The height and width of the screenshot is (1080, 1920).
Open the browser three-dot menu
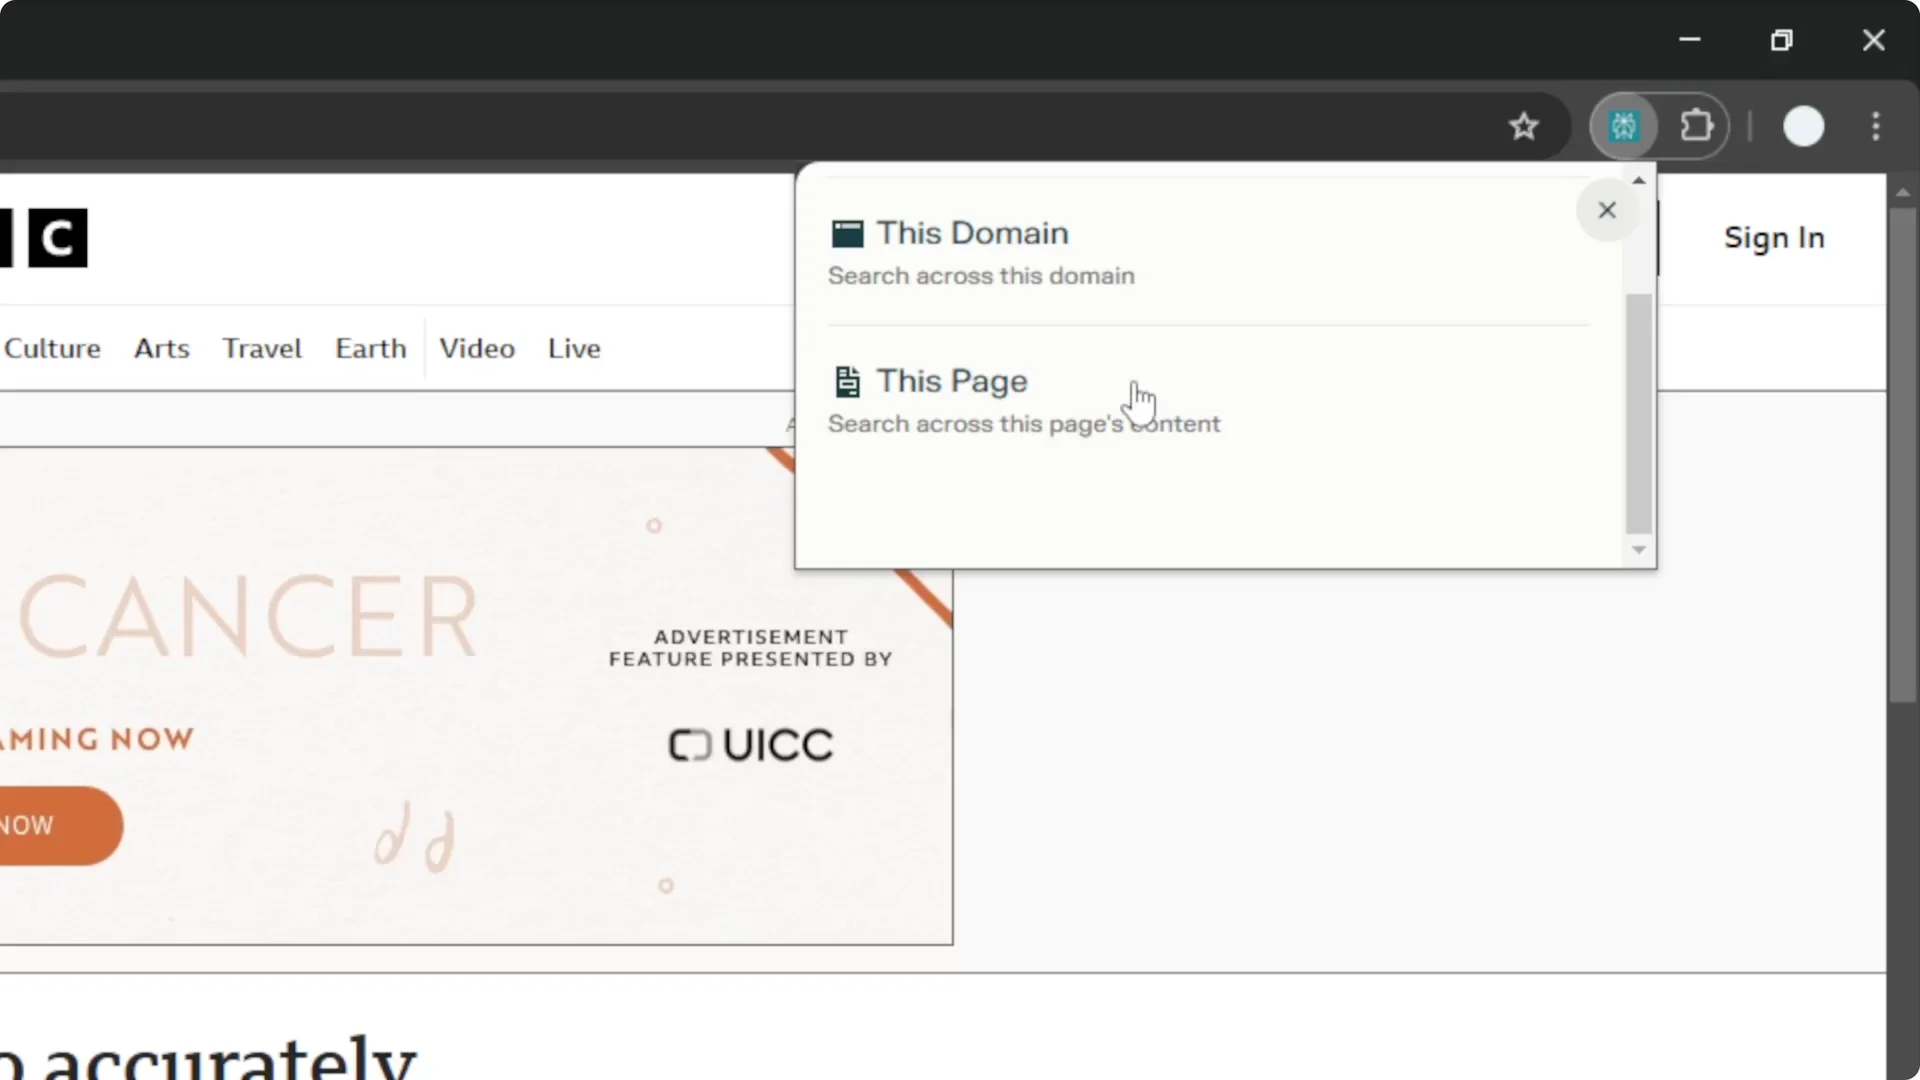coord(1875,126)
